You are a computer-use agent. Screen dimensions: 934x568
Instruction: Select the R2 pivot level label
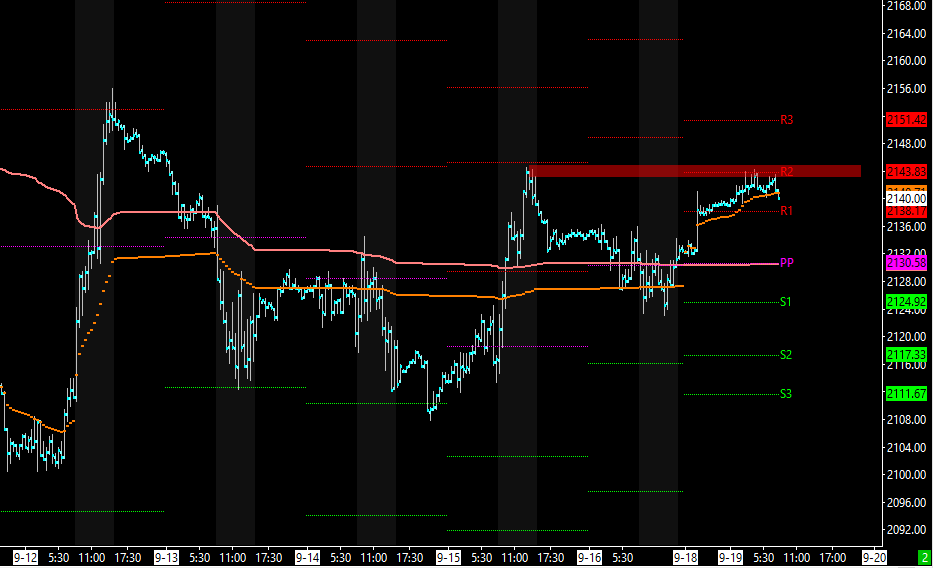tap(786, 172)
